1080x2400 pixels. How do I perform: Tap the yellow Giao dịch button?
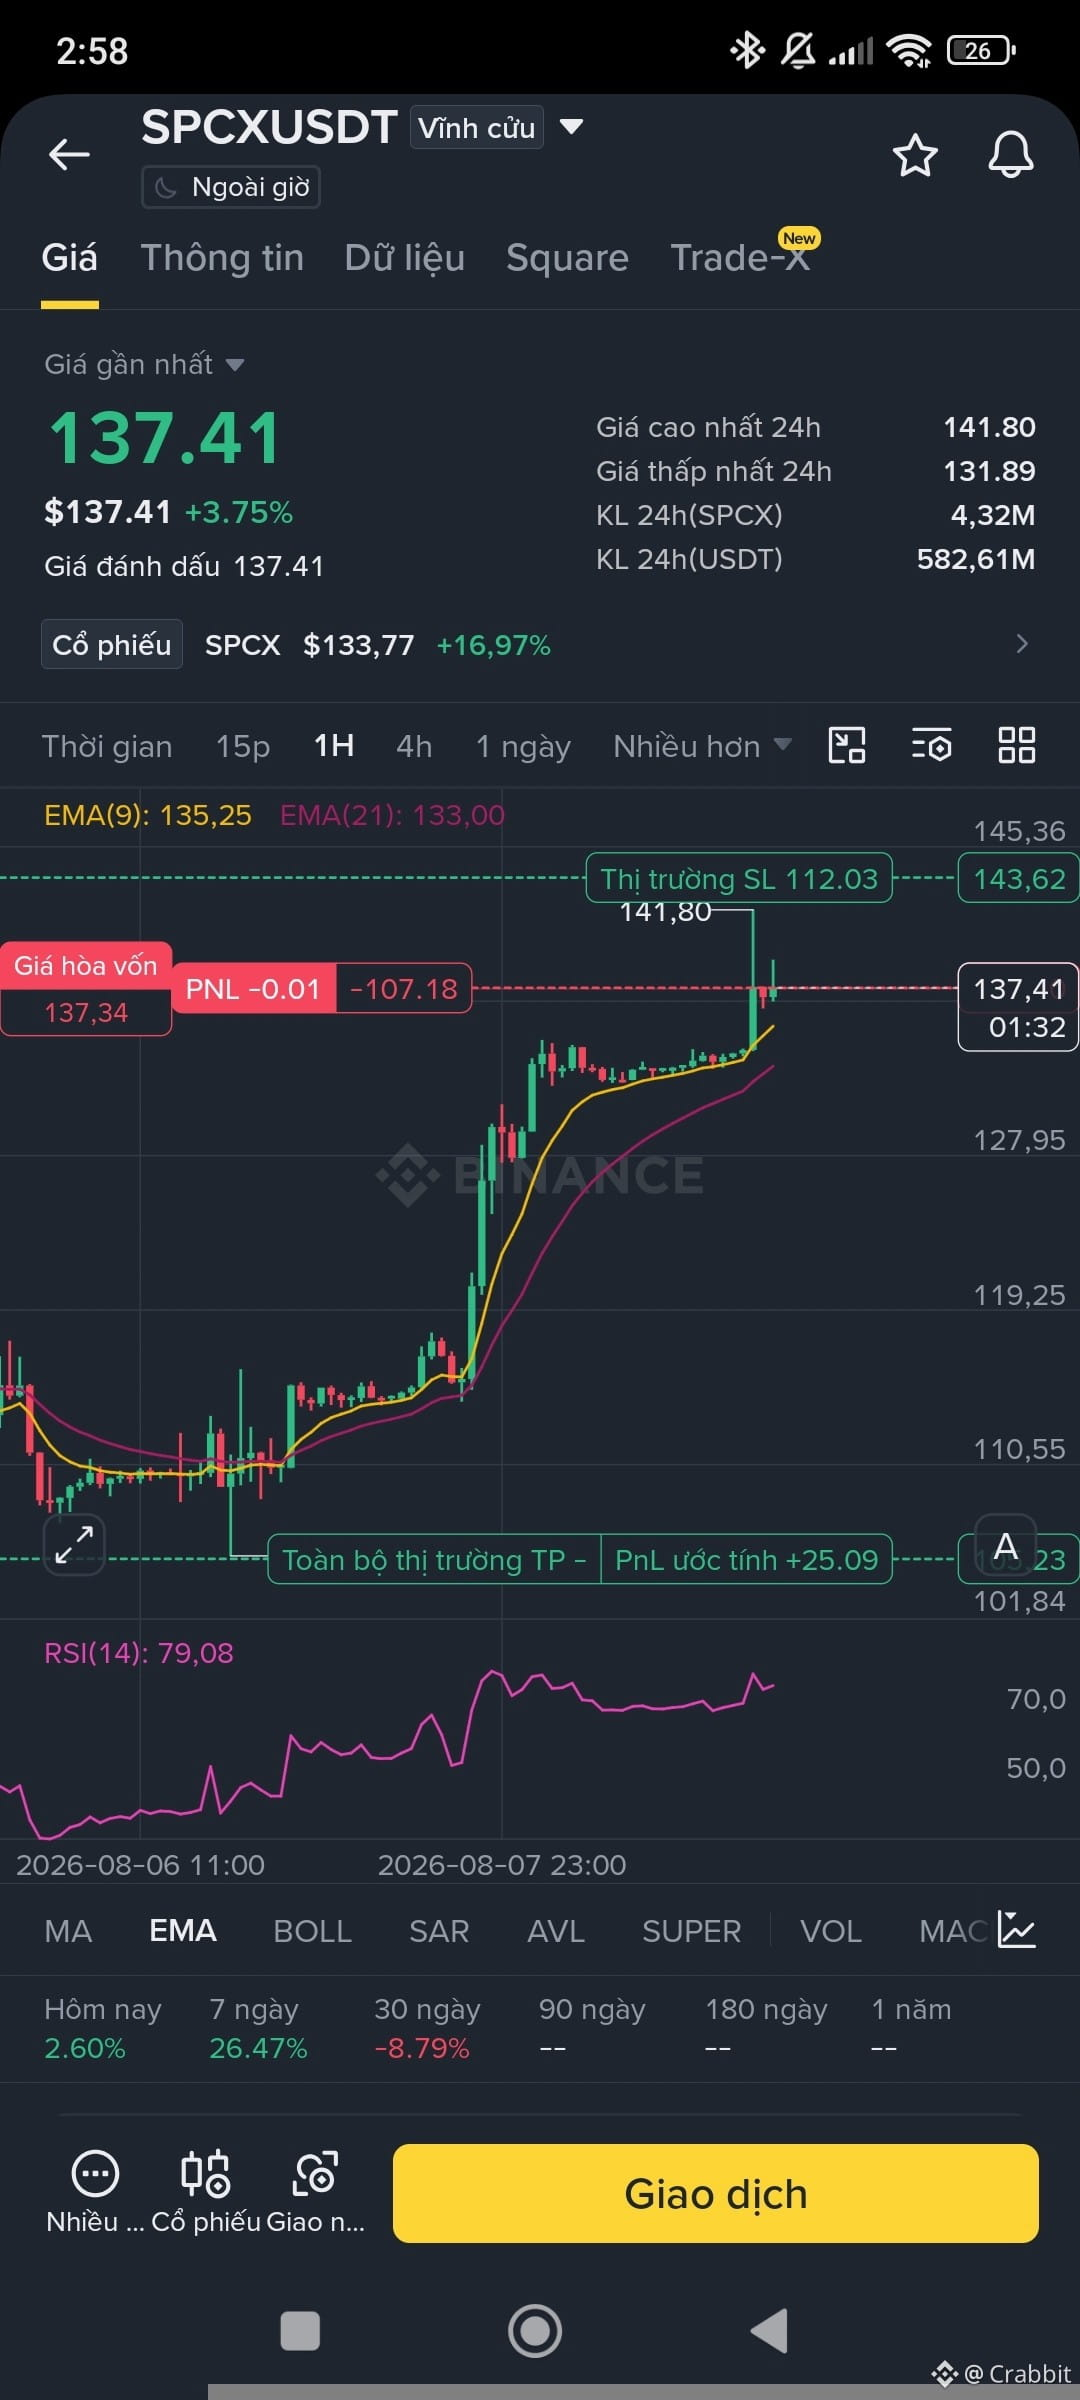point(716,2194)
